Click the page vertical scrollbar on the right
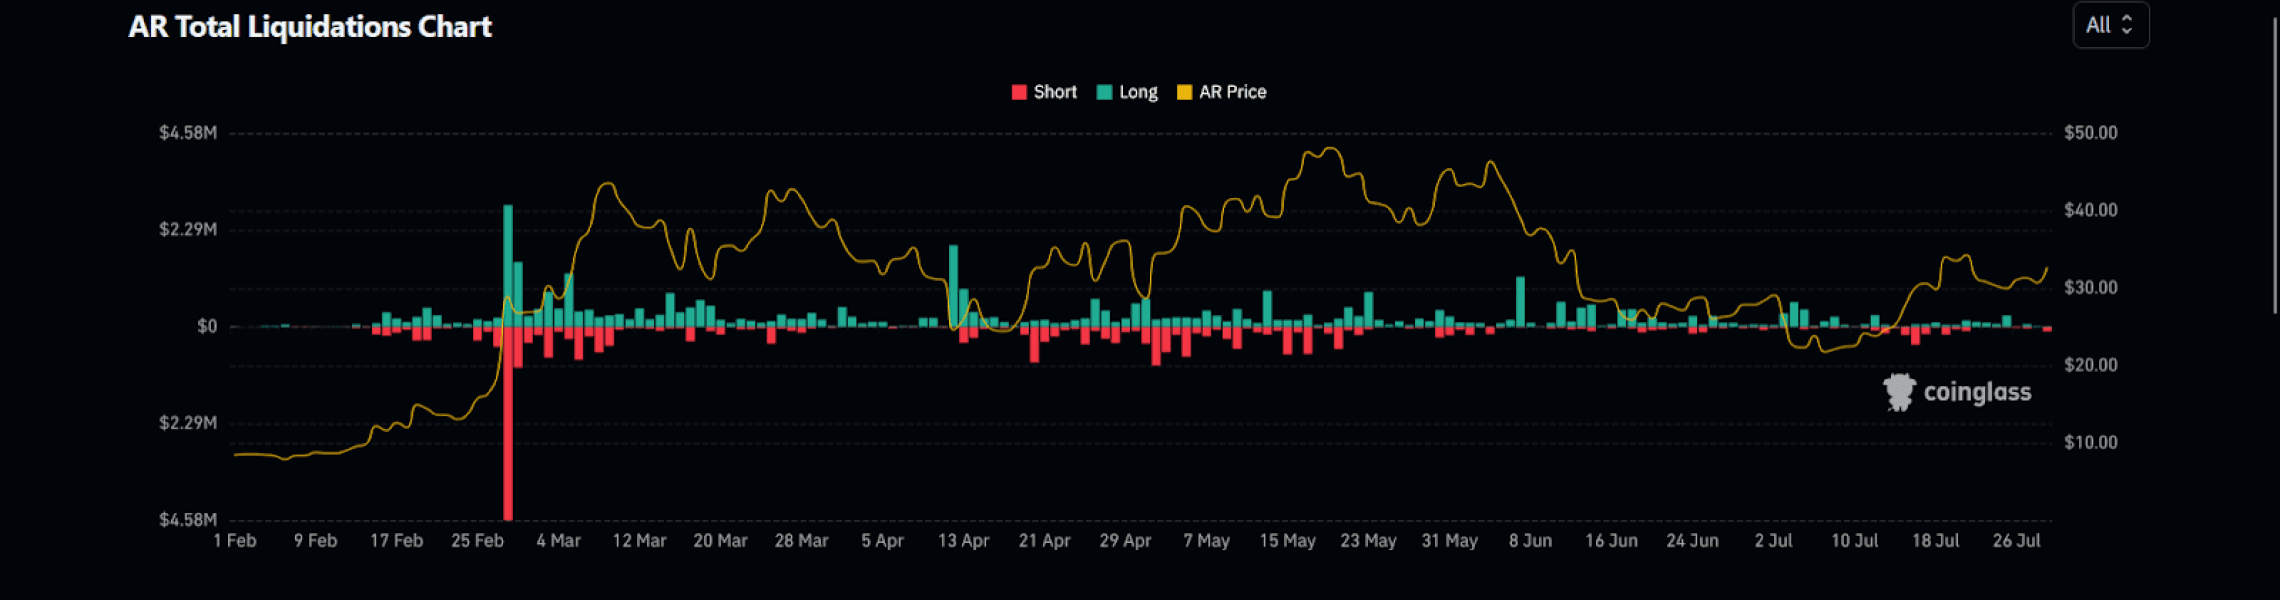The image size is (2280, 600). click(x=2274, y=160)
